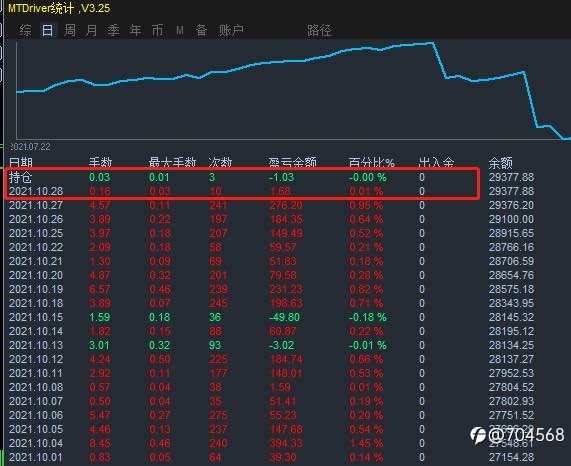Click balance value 29100.00
Viewport: 571px width, 466px height.
[511, 219]
